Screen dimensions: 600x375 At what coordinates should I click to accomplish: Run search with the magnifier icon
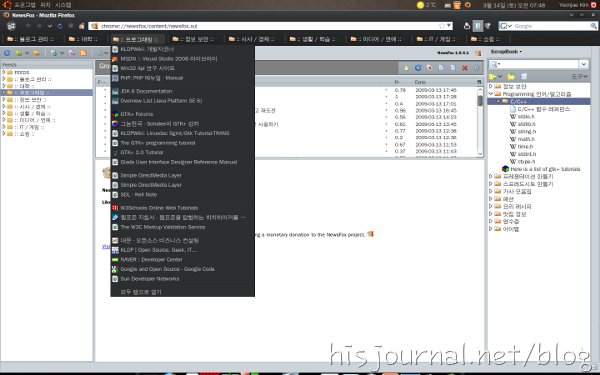[593, 26]
